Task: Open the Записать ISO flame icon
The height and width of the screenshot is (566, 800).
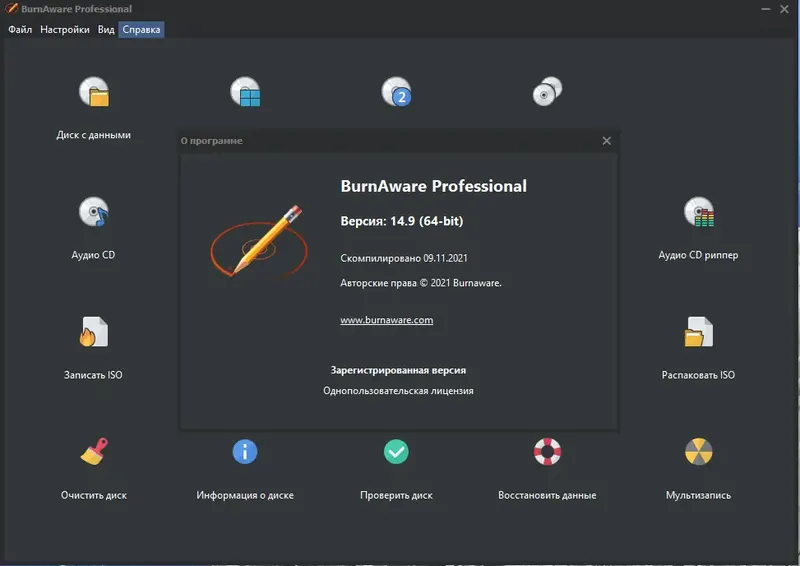Action: point(94,332)
